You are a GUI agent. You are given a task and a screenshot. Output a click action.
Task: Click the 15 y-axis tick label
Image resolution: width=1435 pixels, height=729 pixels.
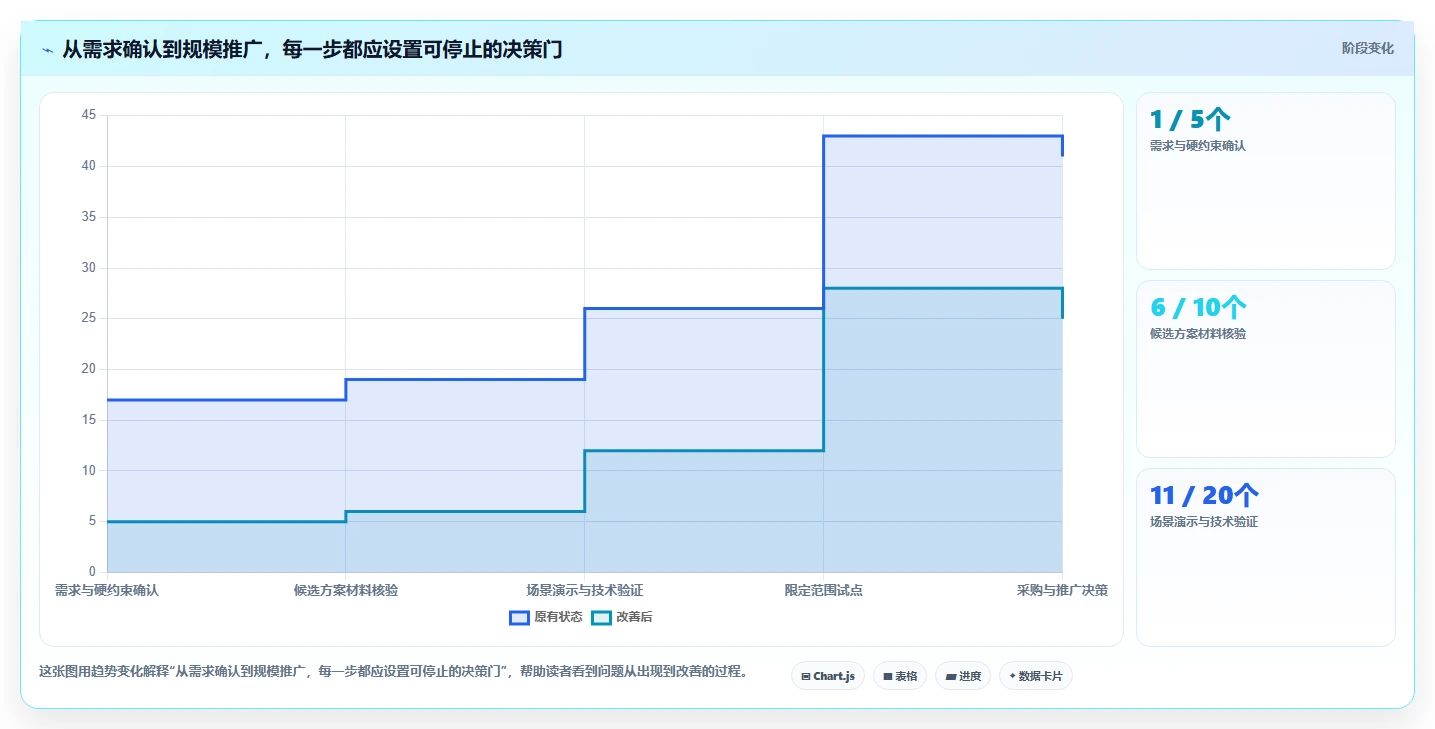tap(89, 420)
